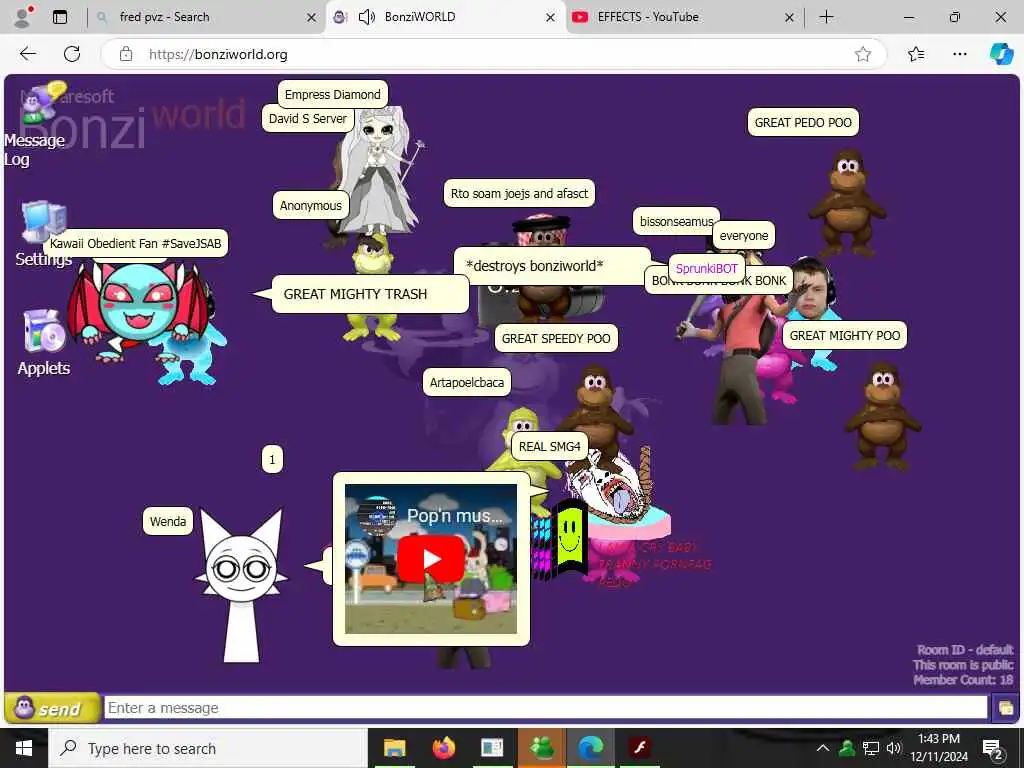Screen dimensions: 1024x768
Task: View site information lock icon
Action: (x=126, y=54)
